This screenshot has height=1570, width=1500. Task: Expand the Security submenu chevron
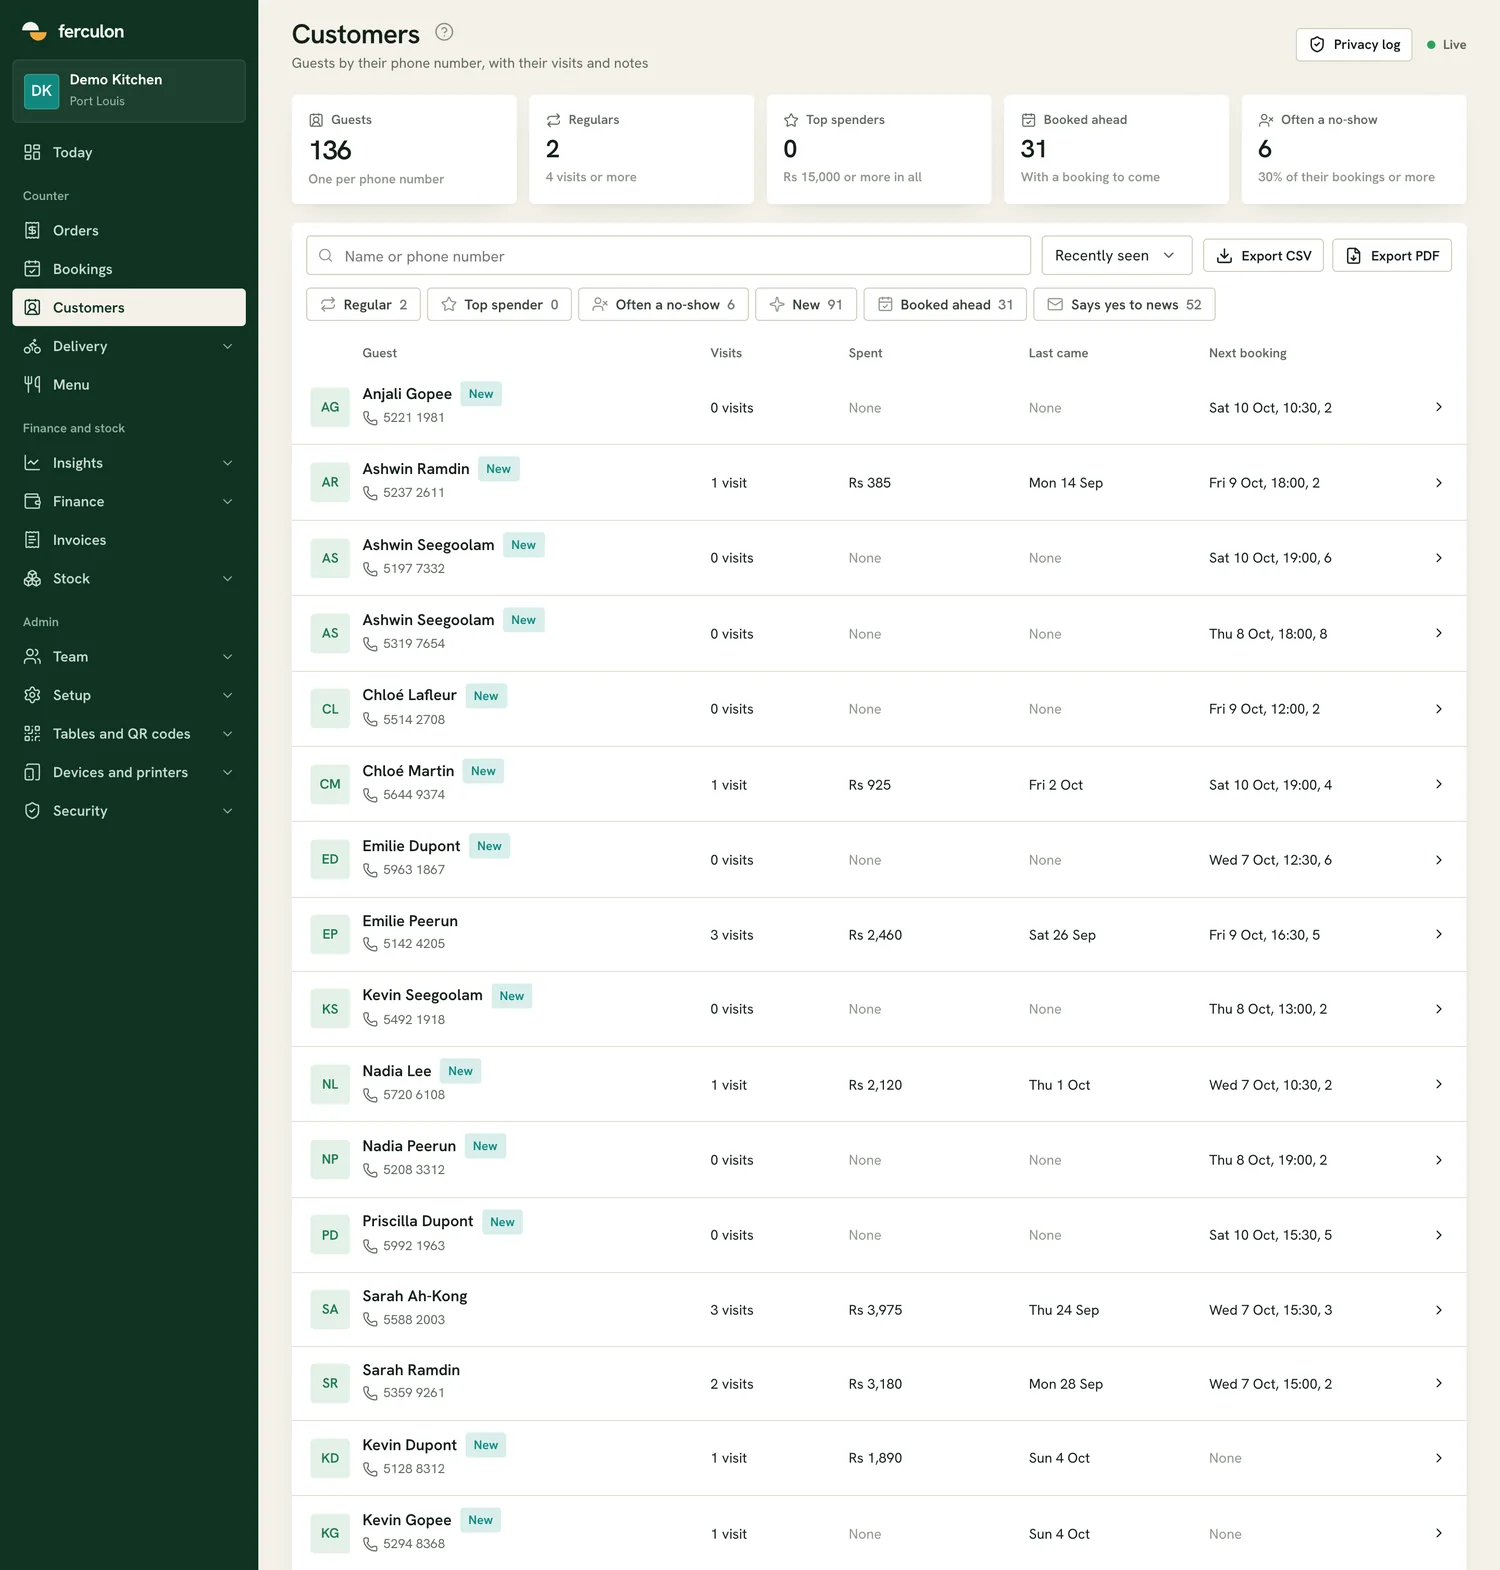click(227, 811)
